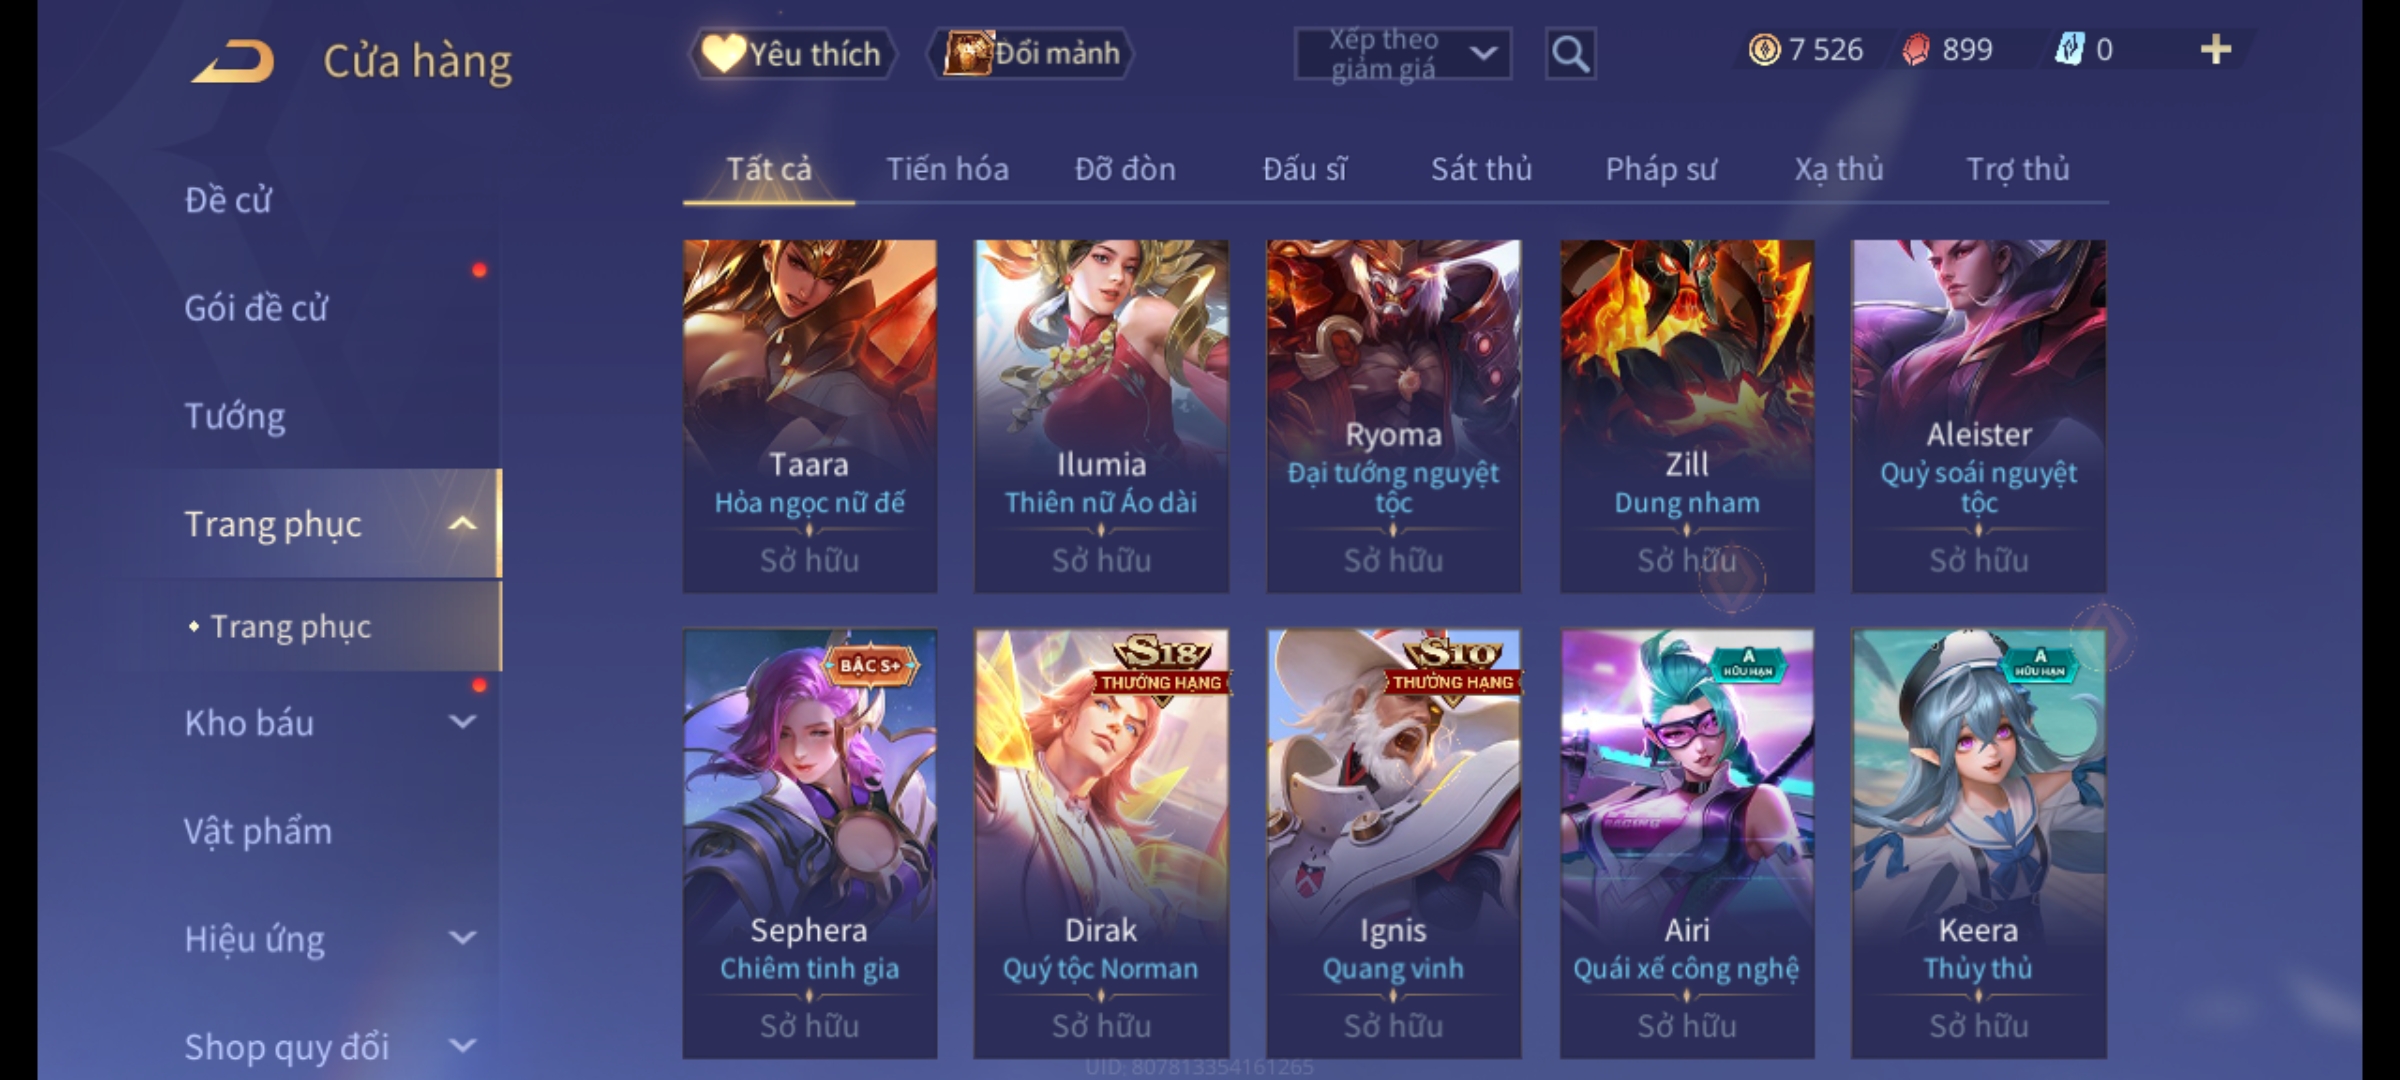This screenshot has width=2400, height=1080.
Task: Open the search magnifier icon
Action: tap(1570, 54)
